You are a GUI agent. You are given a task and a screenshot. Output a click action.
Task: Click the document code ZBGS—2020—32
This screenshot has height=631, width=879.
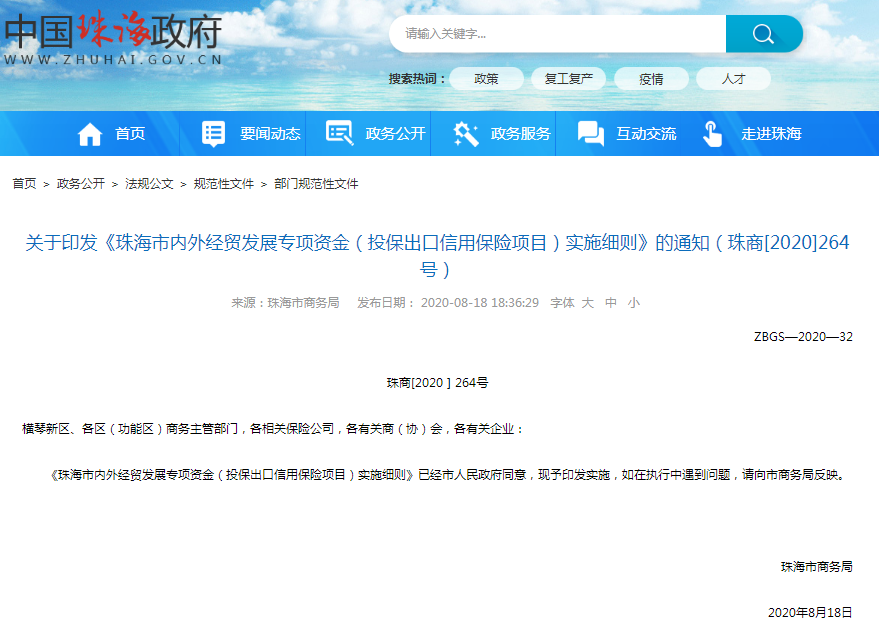tap(803, 337)
